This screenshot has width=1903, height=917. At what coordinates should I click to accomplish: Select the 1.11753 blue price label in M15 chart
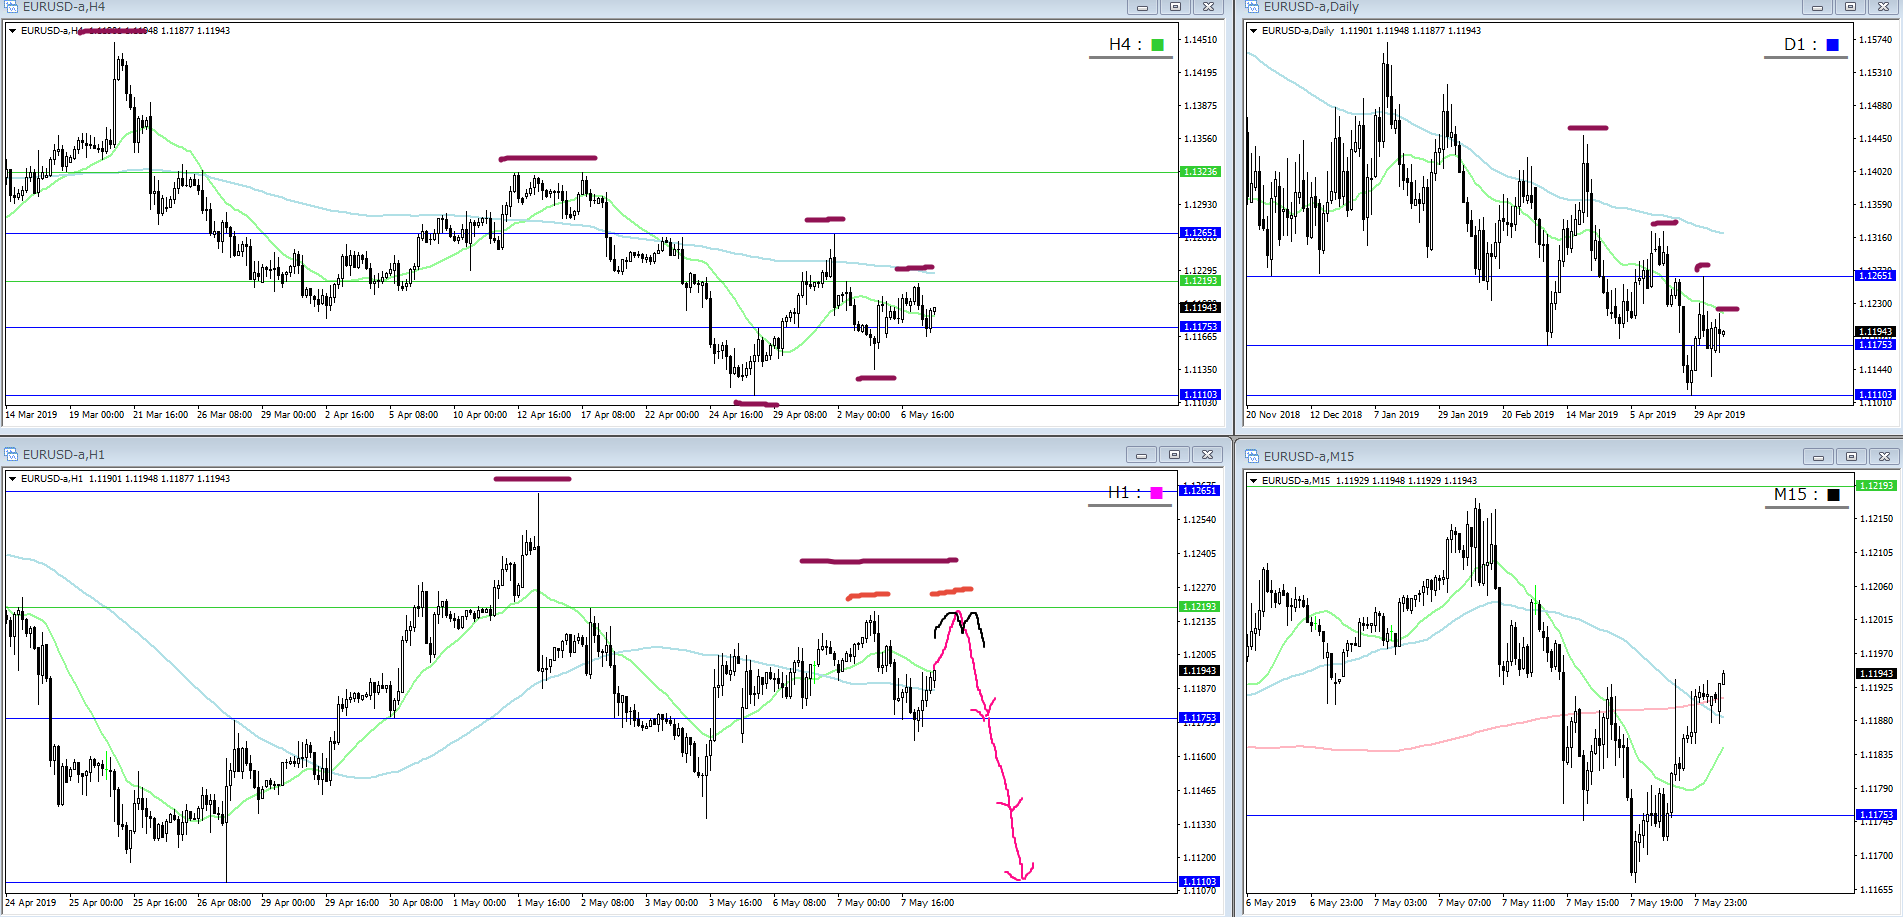tap(1875, 815)
